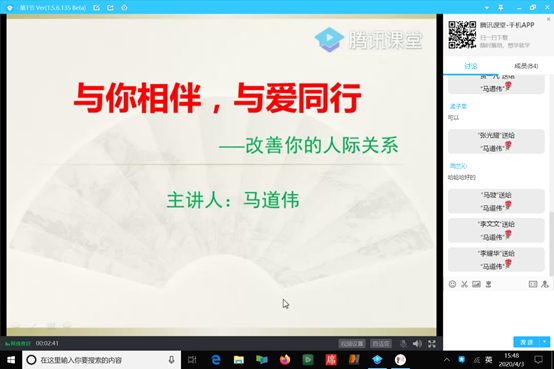Click the Windows search input box

point(102,360)
